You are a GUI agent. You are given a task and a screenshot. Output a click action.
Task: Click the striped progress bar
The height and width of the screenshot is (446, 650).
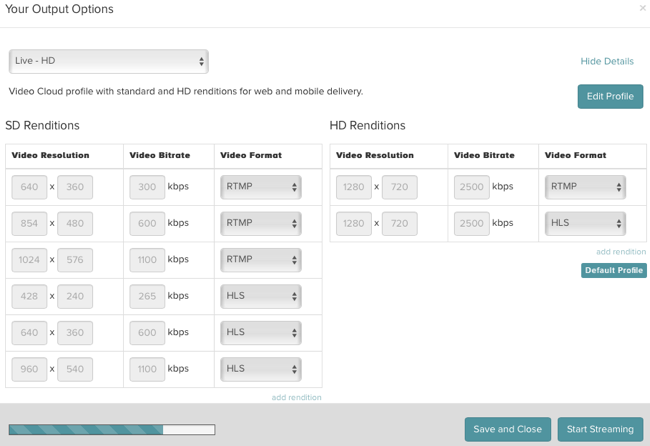[112, 429]
